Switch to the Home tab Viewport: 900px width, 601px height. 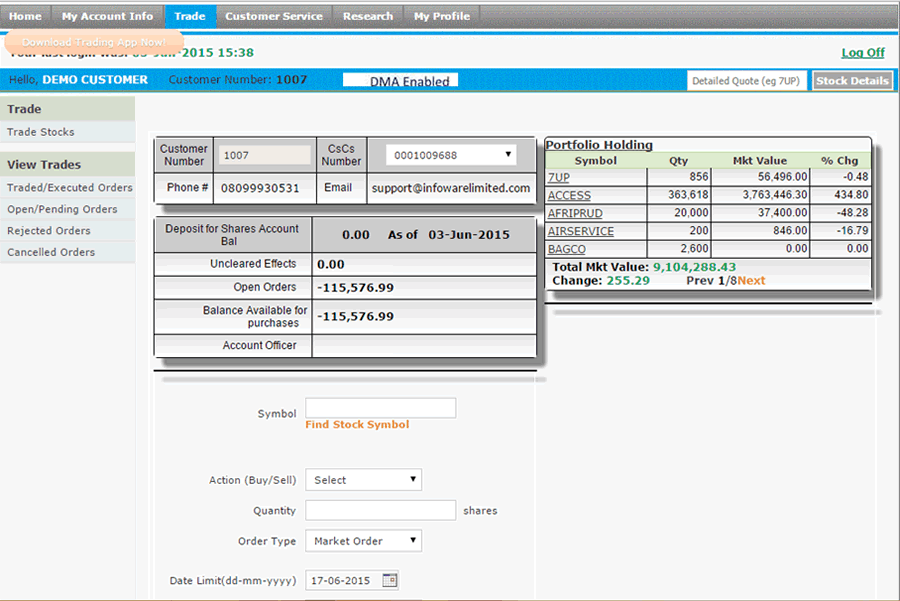(26, 16)
